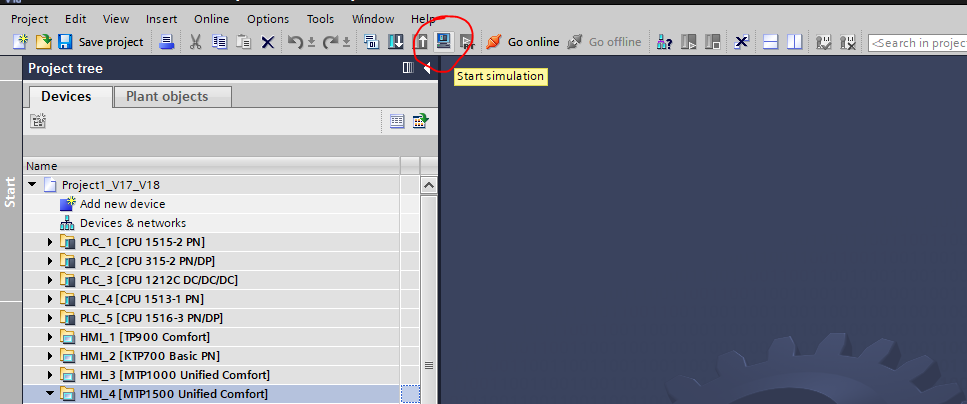Expand HMI_1 [TP900 Comfort]
This screenshot has height=404, width=967.
pos(50,337)
